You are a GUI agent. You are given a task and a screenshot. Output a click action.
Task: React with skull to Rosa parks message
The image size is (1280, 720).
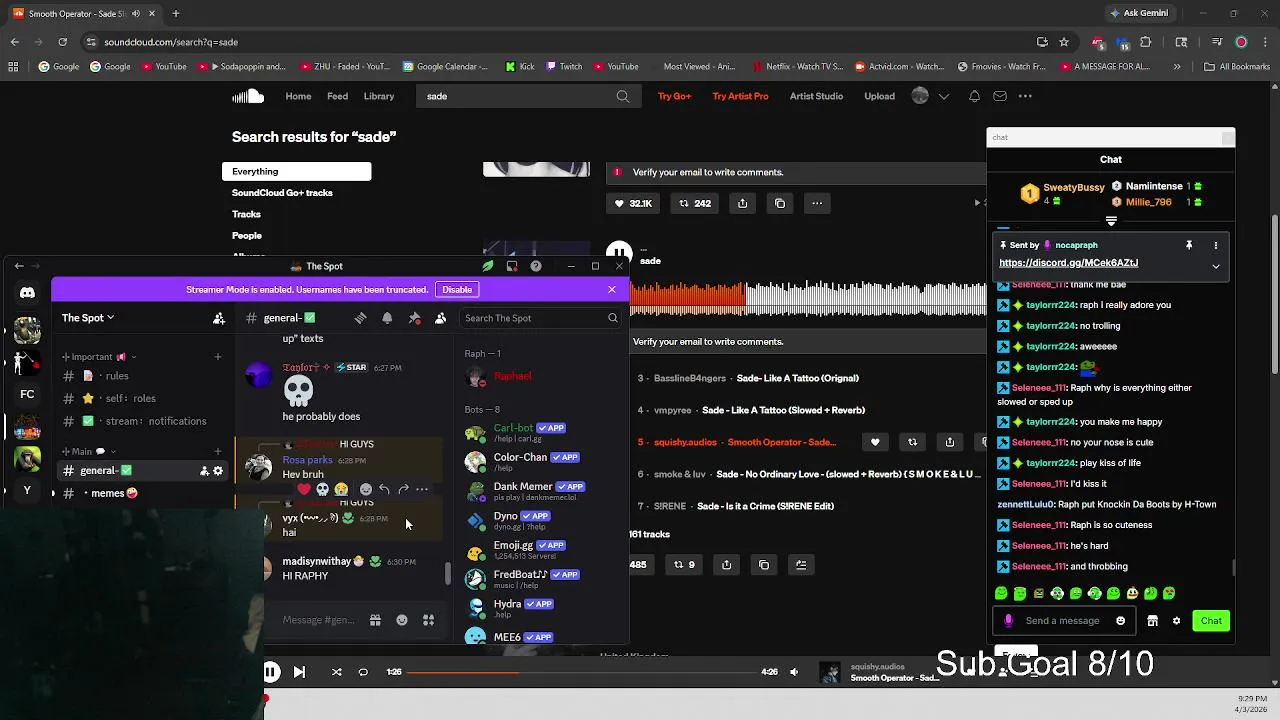322,489
